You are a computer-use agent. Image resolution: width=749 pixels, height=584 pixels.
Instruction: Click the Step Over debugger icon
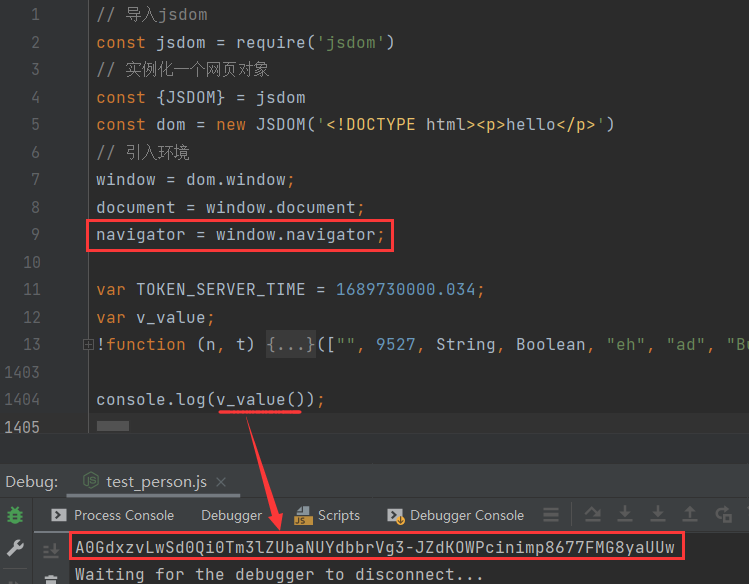point(590,515)
